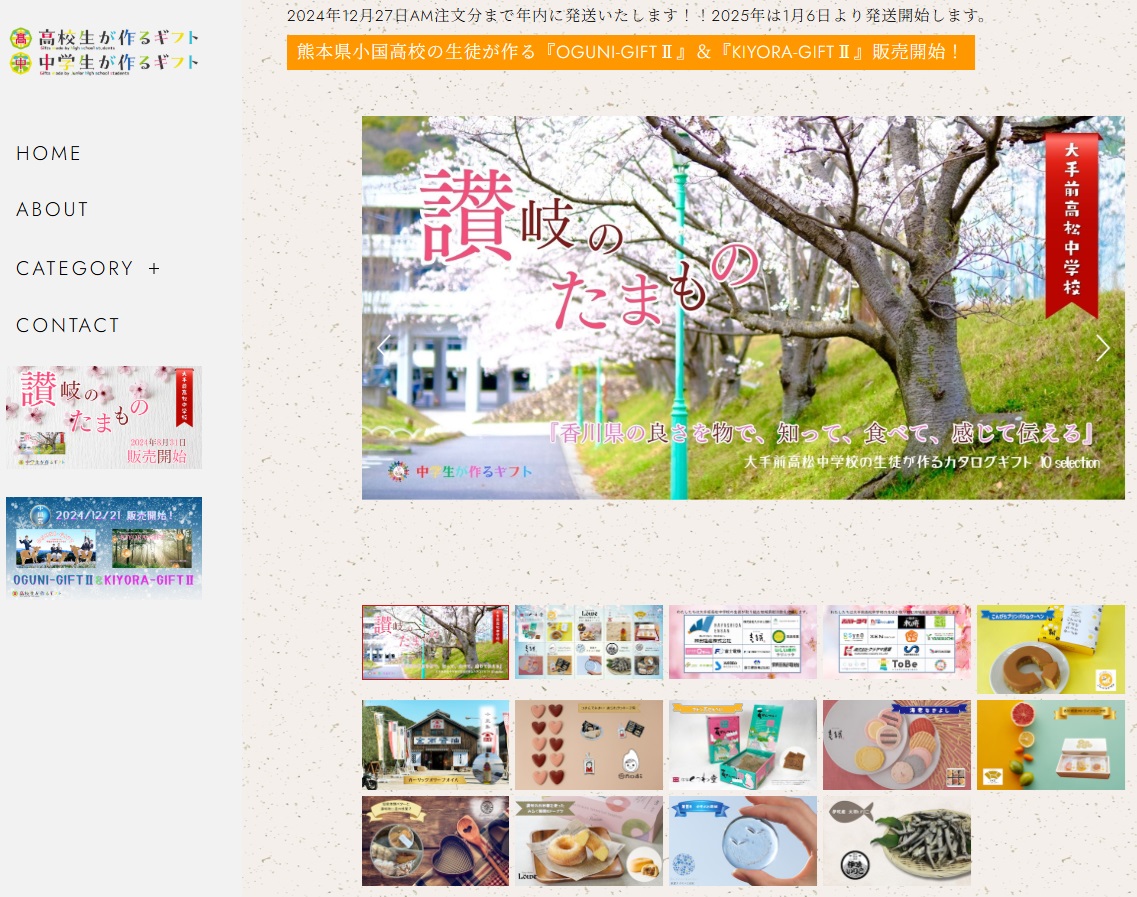Click the 讃岐のたまもの sidebar banner

(x=104, y=416)
